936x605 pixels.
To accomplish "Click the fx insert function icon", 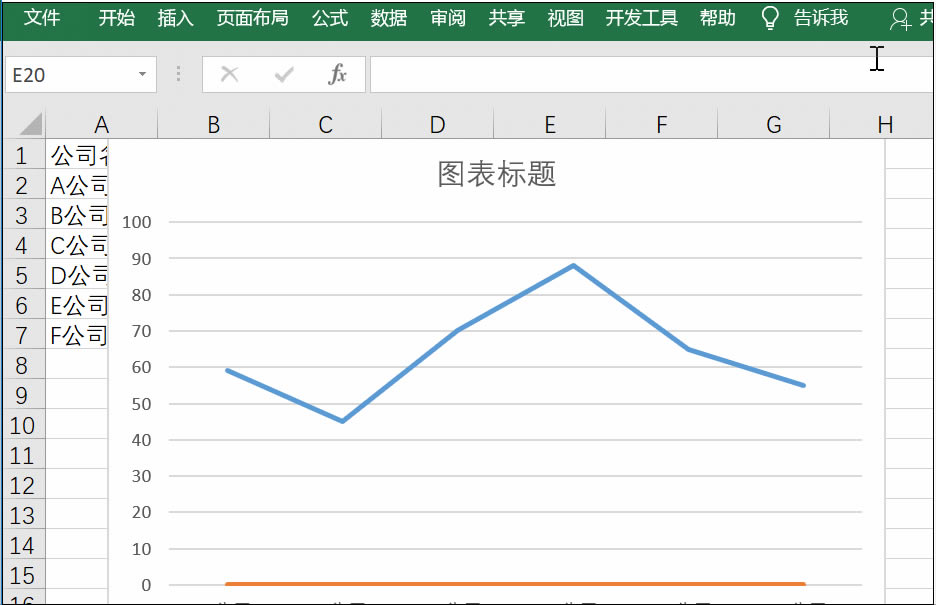I will coord(338,74).
